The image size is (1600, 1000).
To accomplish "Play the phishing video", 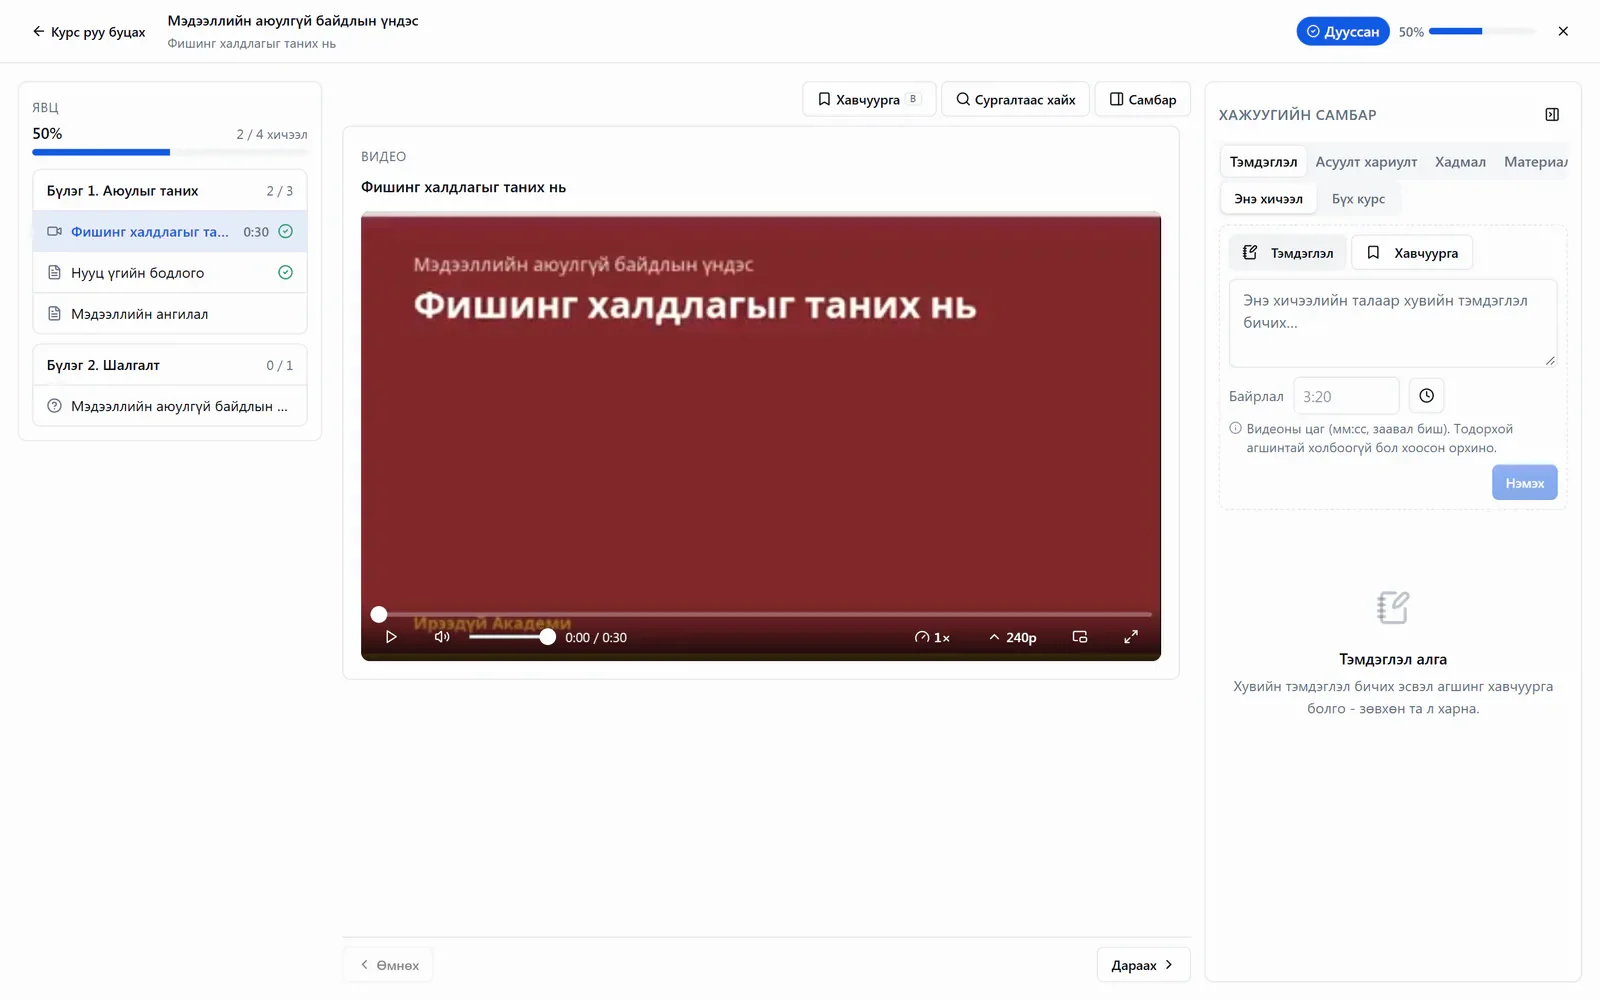I will (391, 637).
